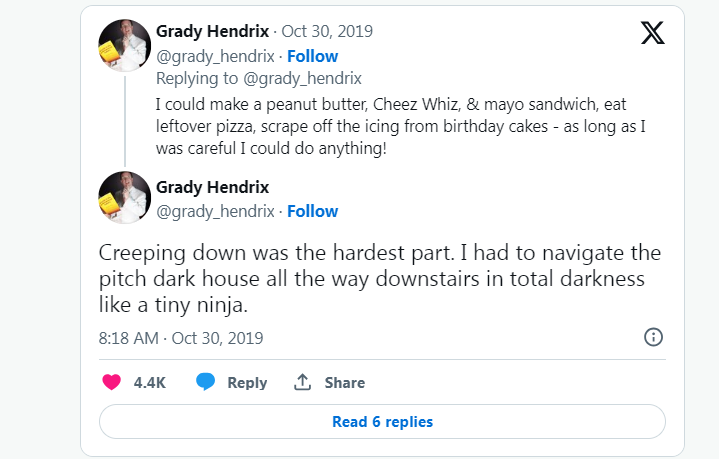Click Follow in the parent tweet header
This screenshot has width=719, height=459.
(313, 56)
